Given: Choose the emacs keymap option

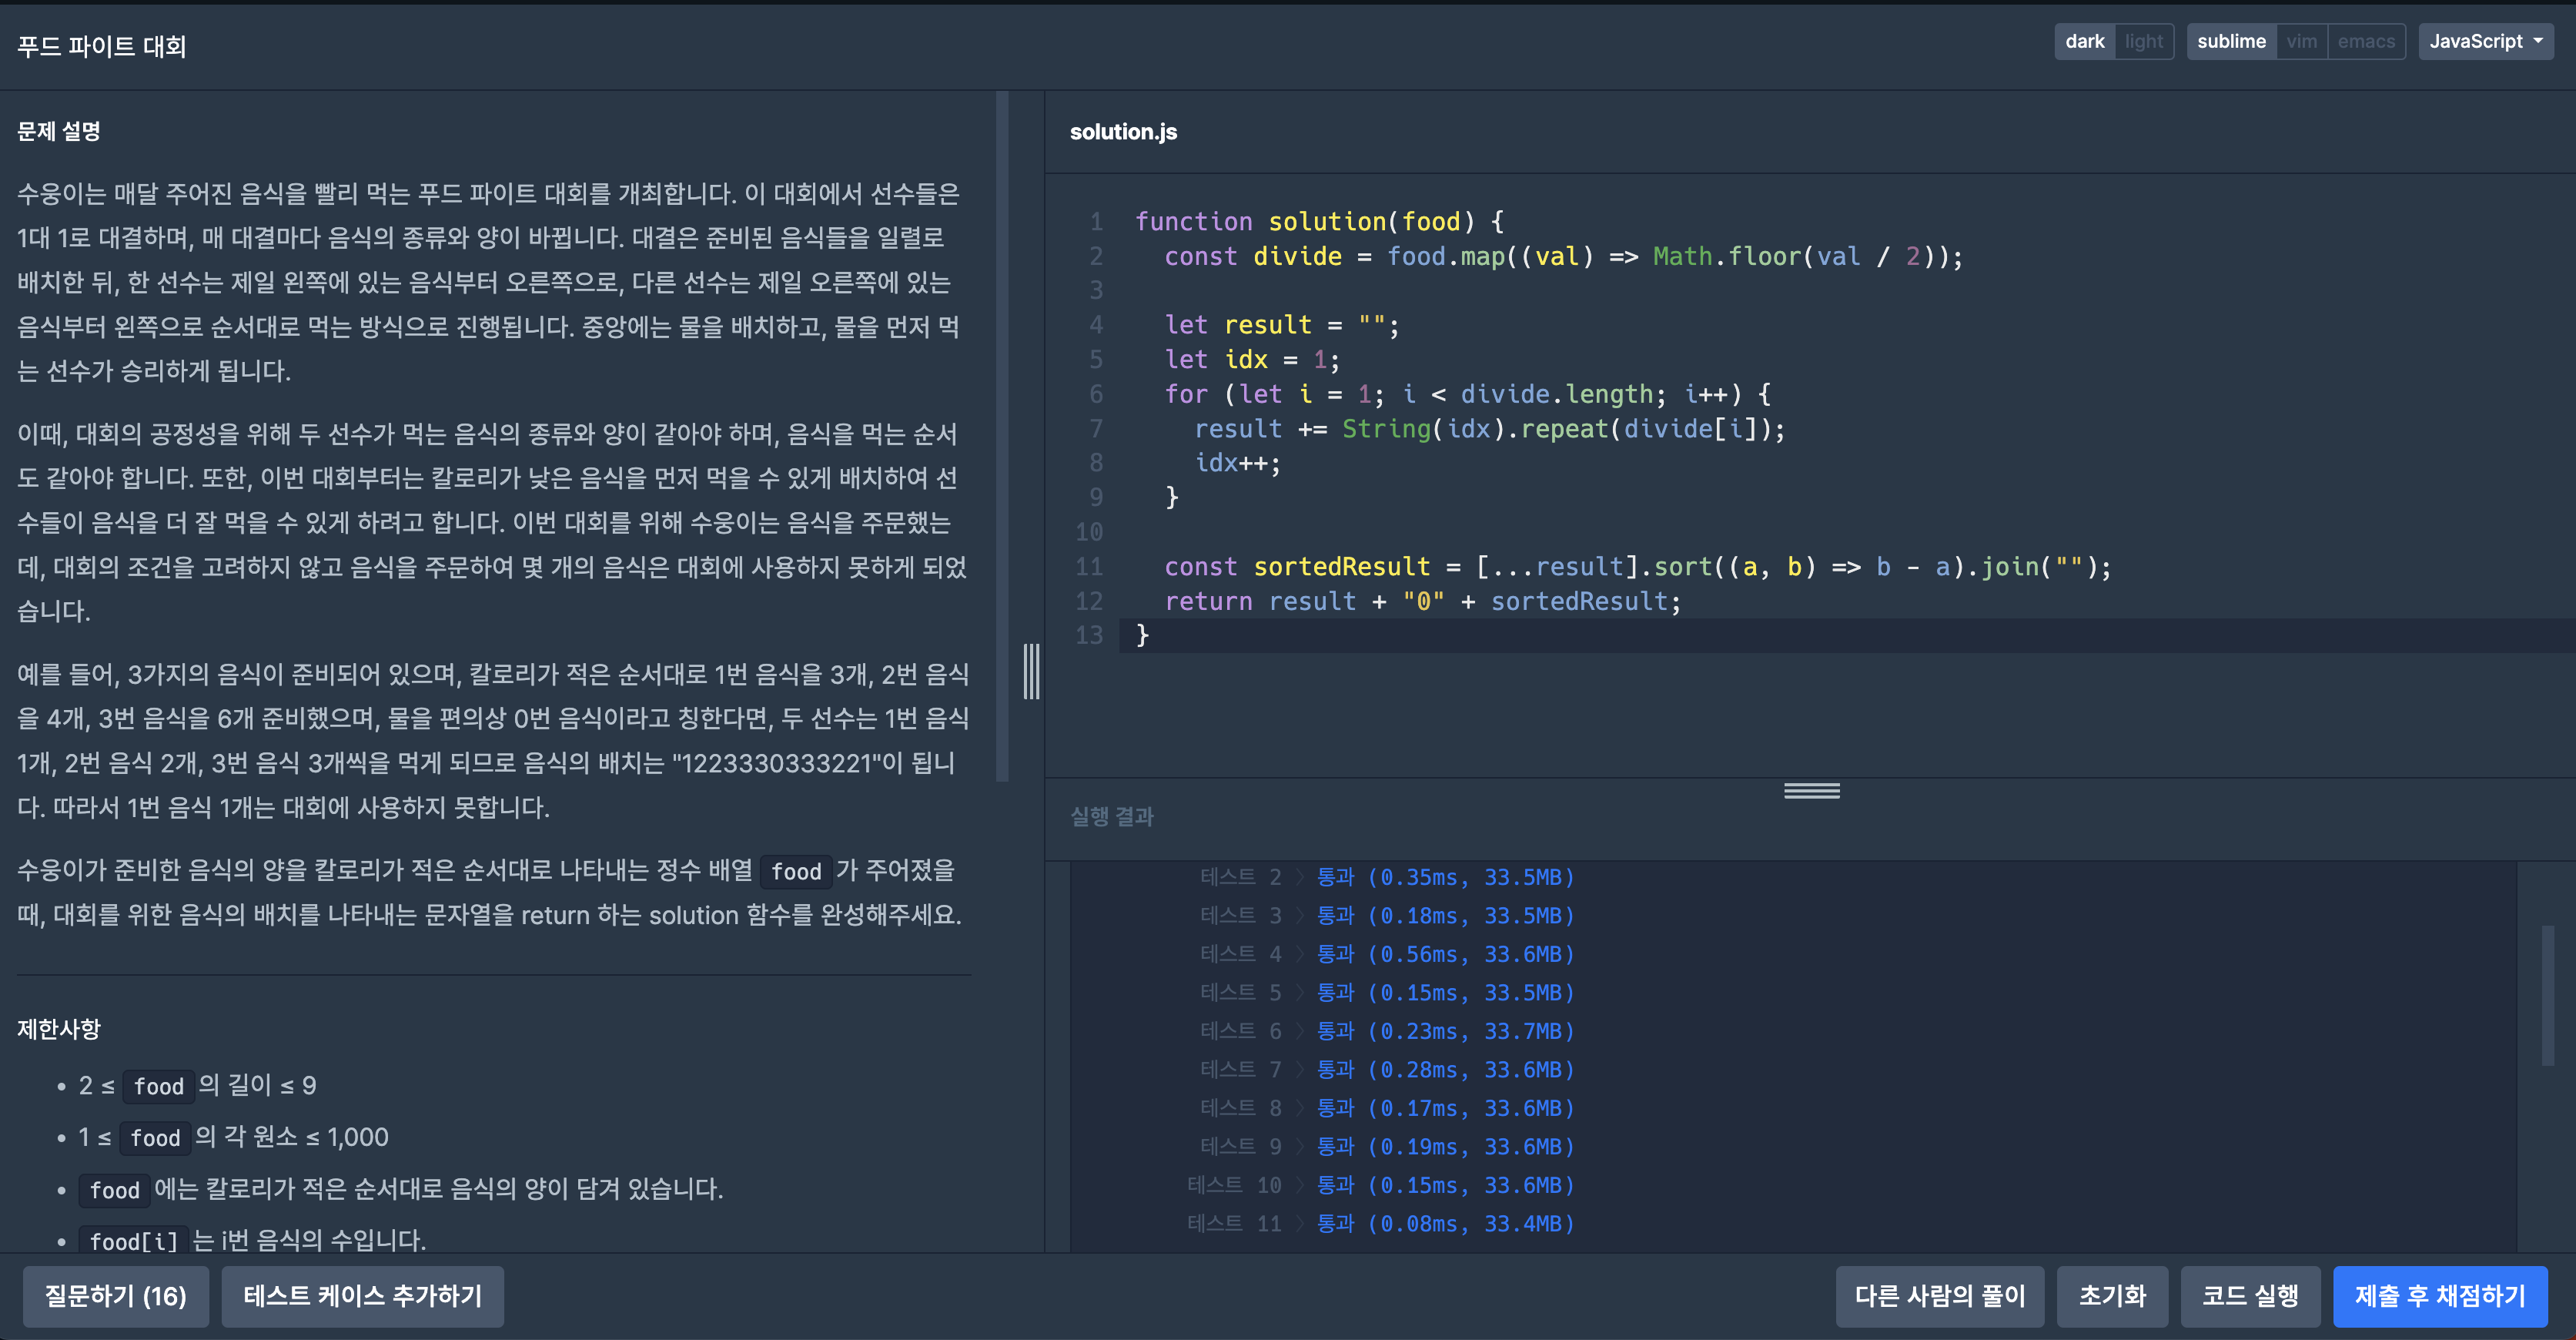Looking at the screenshot, I should tap(2365, 42).
